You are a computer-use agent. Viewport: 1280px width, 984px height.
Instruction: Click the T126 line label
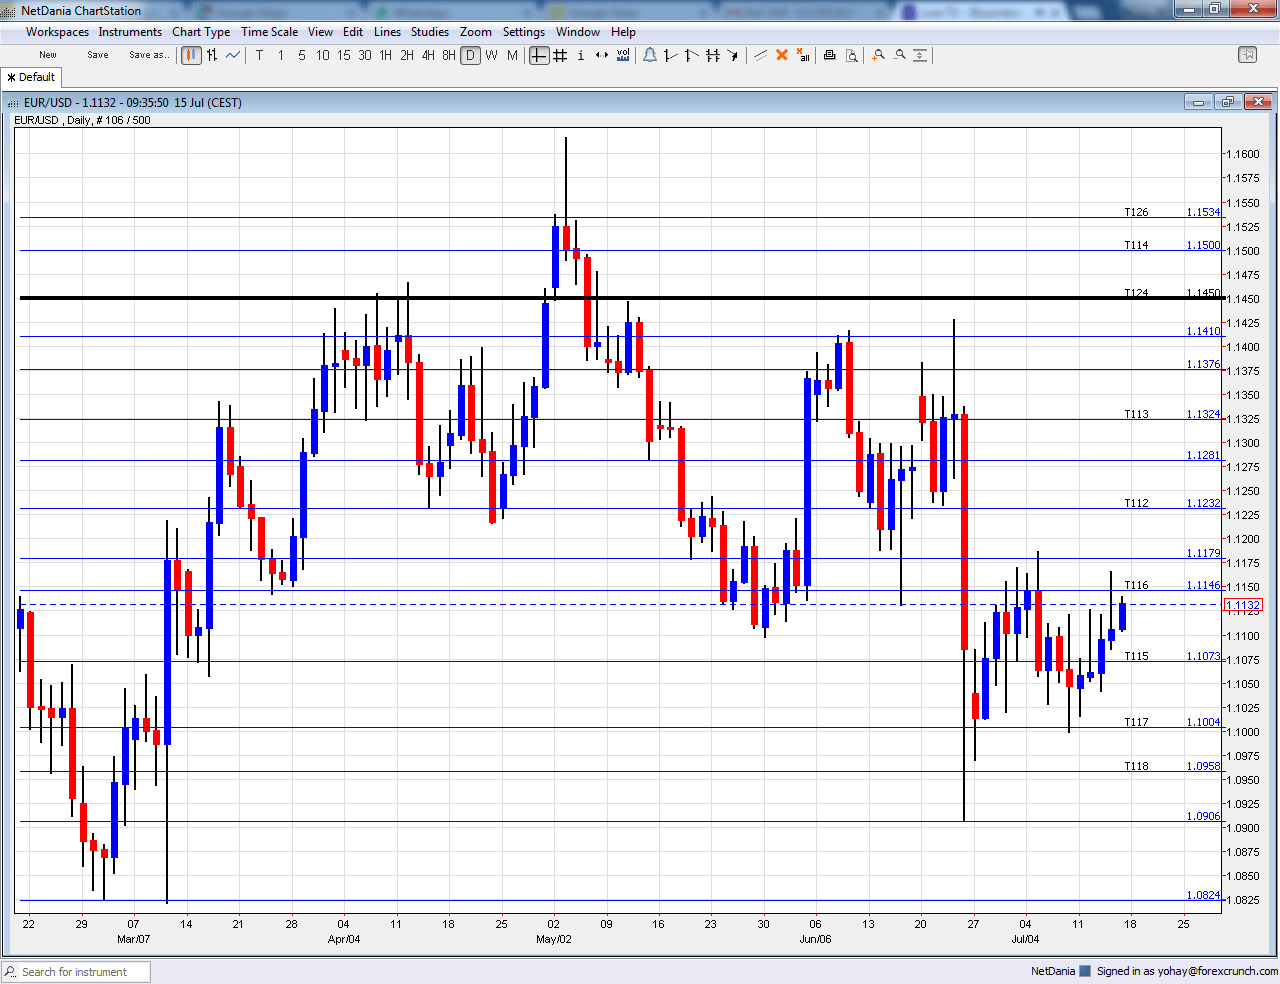(1136, 212)
